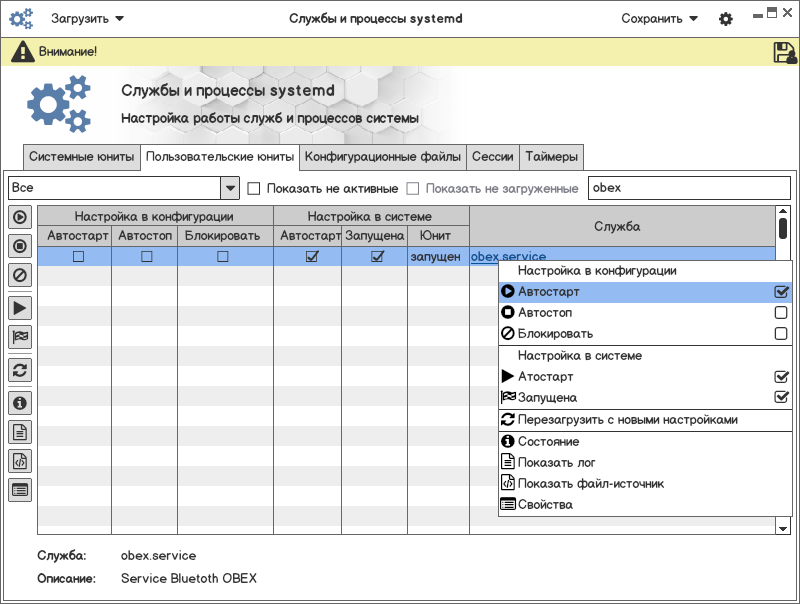The height and width of the screenshot is (604, 800).
Task: Toggle 'Показать не активные' checkbox
Action: [254, 188]
